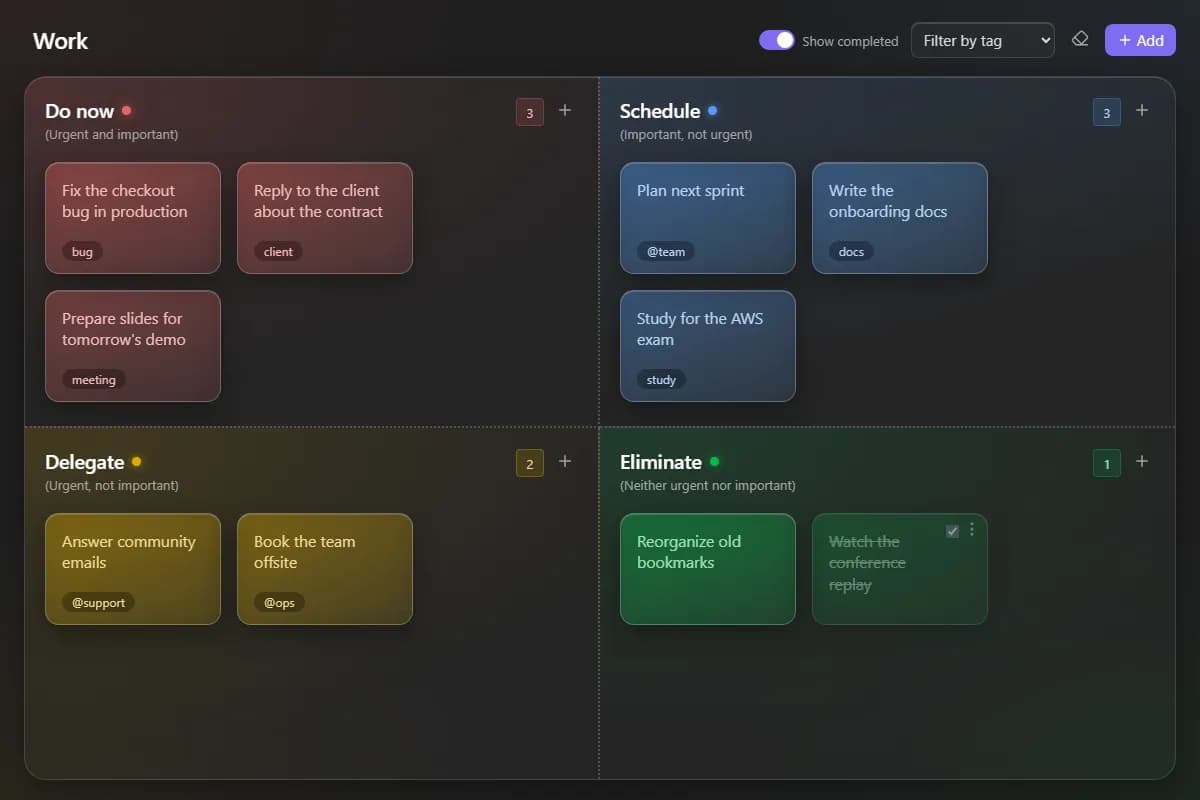Click the Delegate count badge 2
1200x800 pixels.
(530, 463)
